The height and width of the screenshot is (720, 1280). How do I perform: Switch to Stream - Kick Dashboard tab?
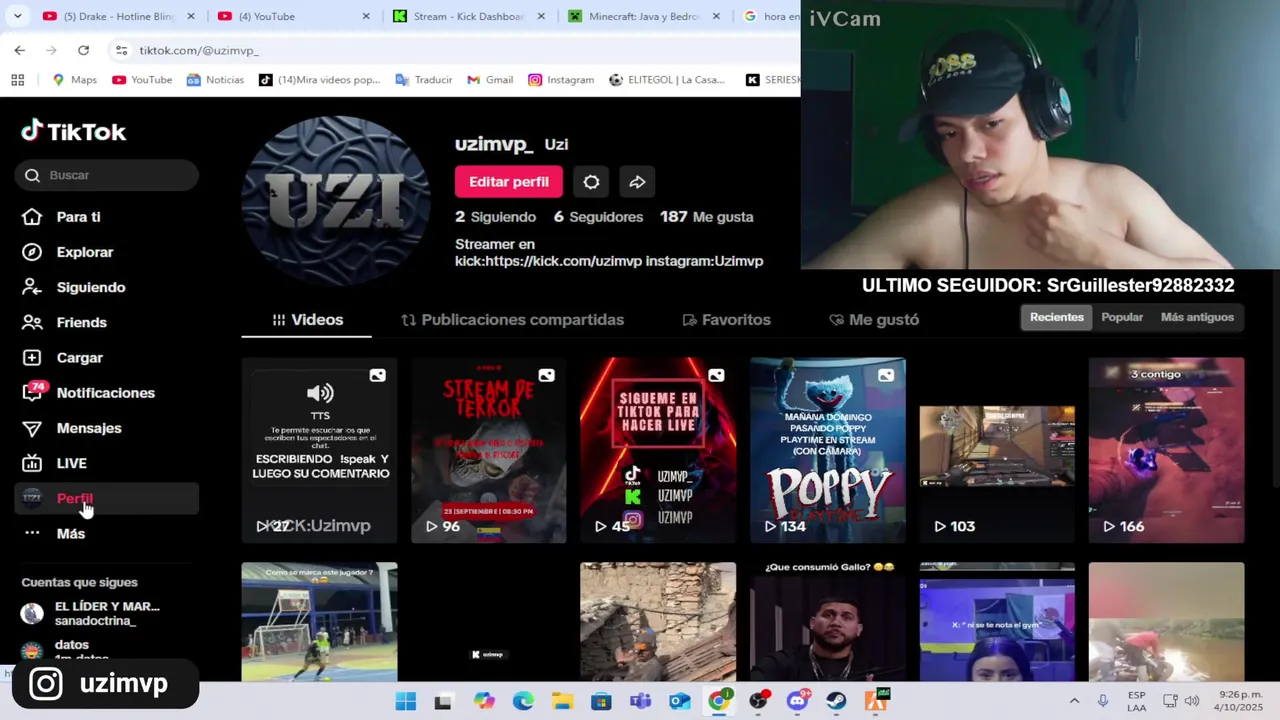(468, 16)
